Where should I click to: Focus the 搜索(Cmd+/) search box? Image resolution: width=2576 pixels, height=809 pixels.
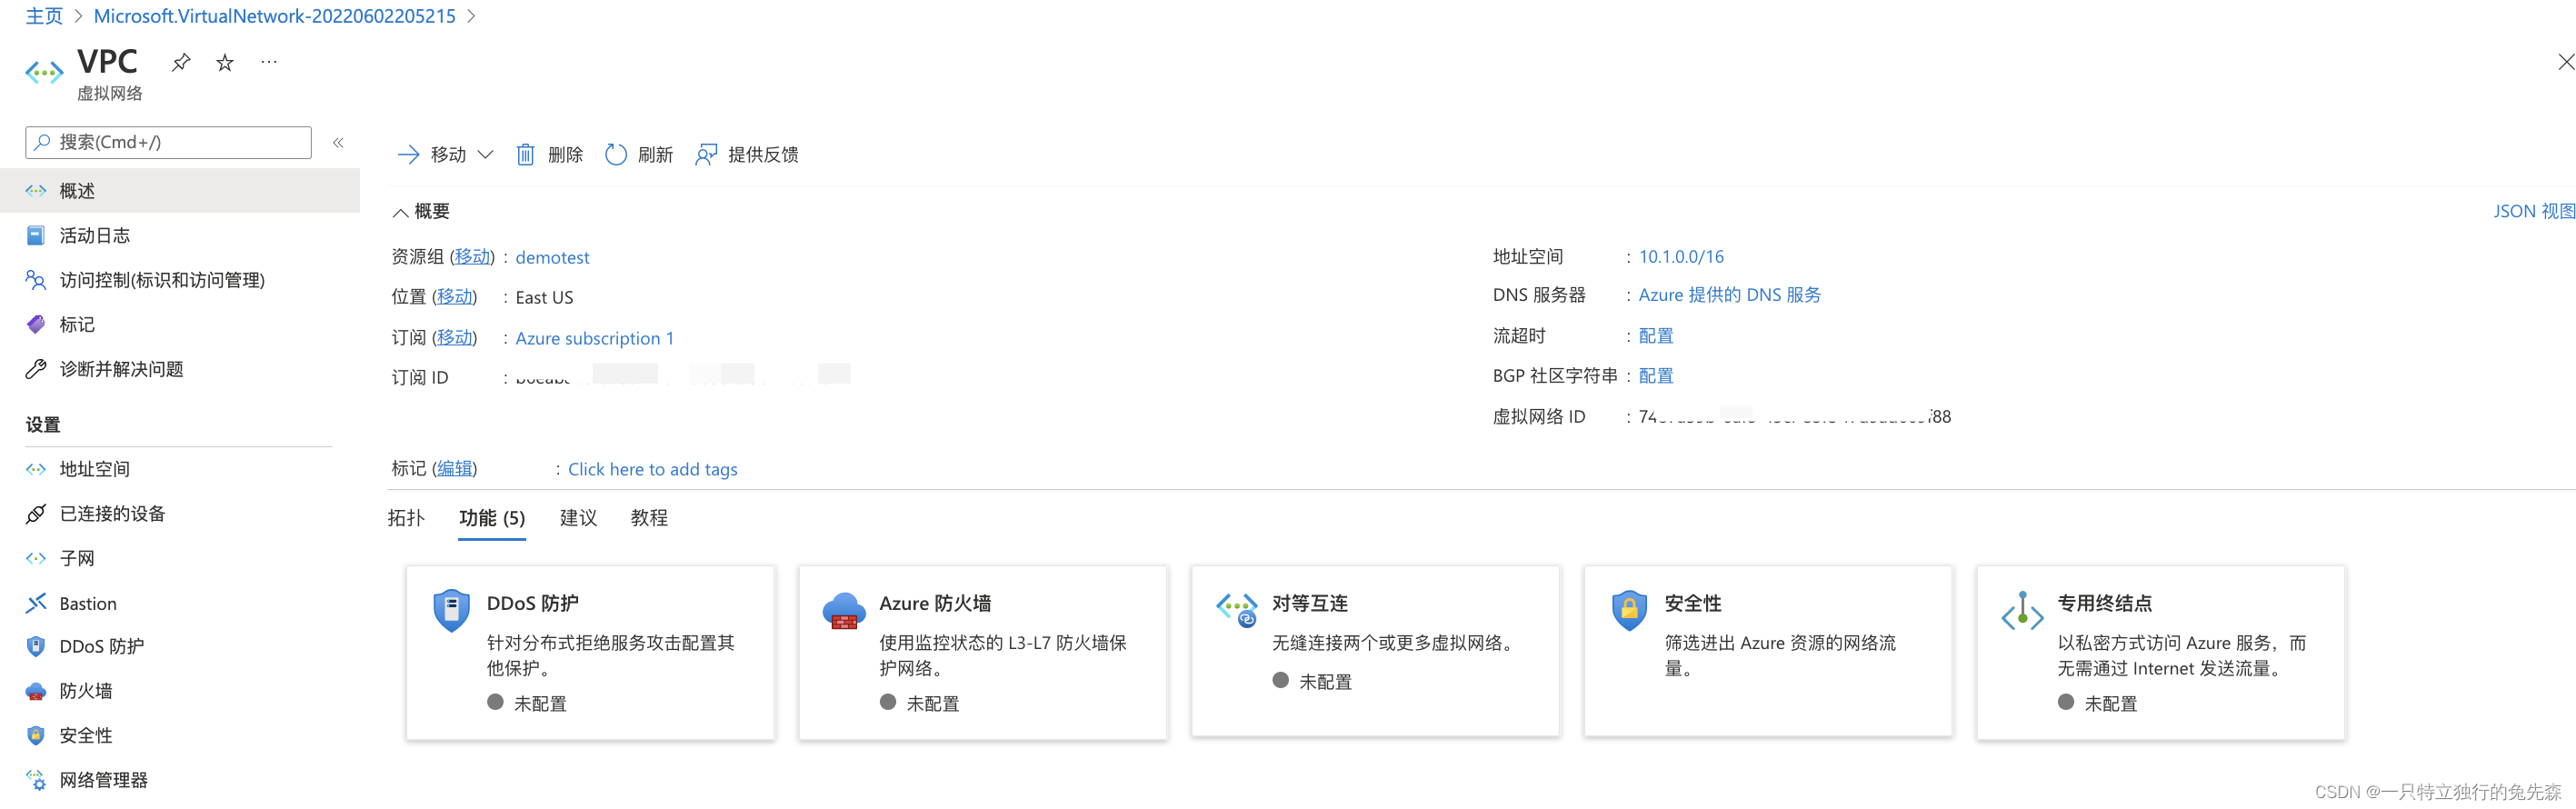(168, 142)
